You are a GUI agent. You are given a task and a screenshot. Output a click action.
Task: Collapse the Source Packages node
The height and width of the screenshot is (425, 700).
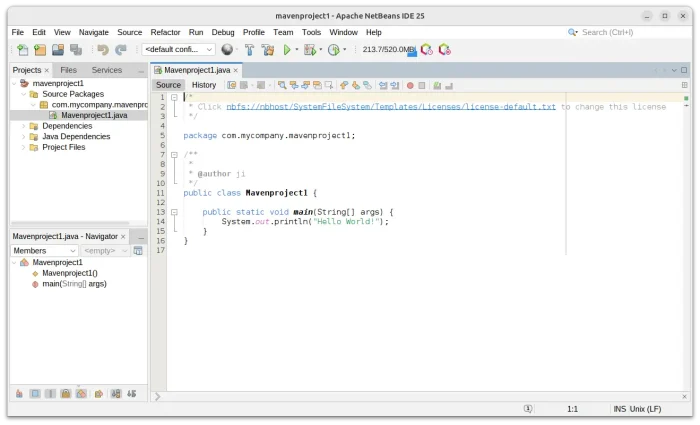[x=24, y=94]
